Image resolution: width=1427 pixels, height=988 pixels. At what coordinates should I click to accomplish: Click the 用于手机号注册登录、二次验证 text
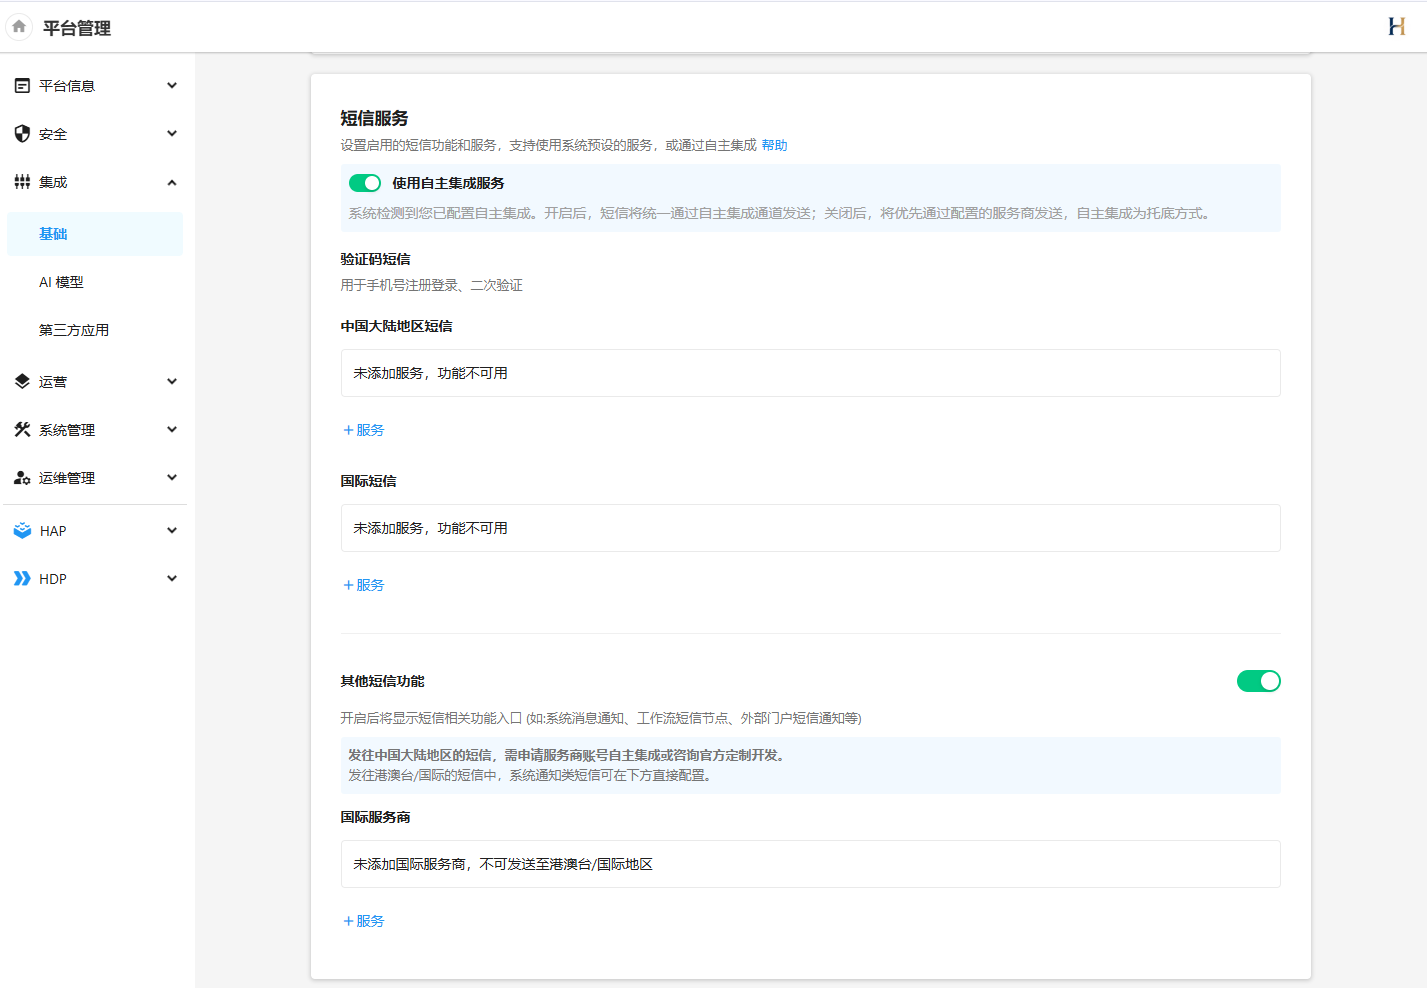click(431, 285)
